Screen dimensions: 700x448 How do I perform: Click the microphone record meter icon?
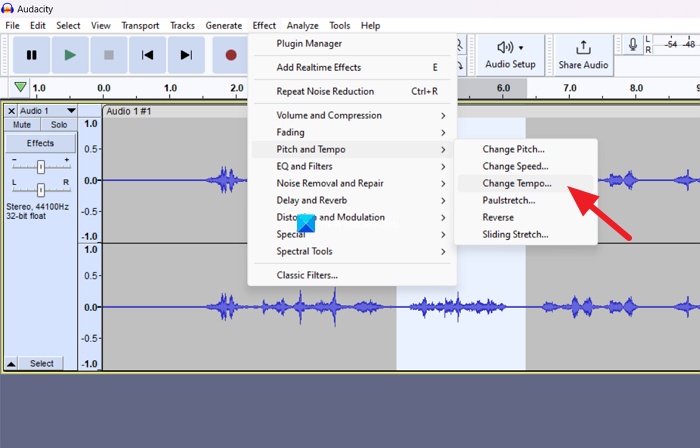point(633,45)
